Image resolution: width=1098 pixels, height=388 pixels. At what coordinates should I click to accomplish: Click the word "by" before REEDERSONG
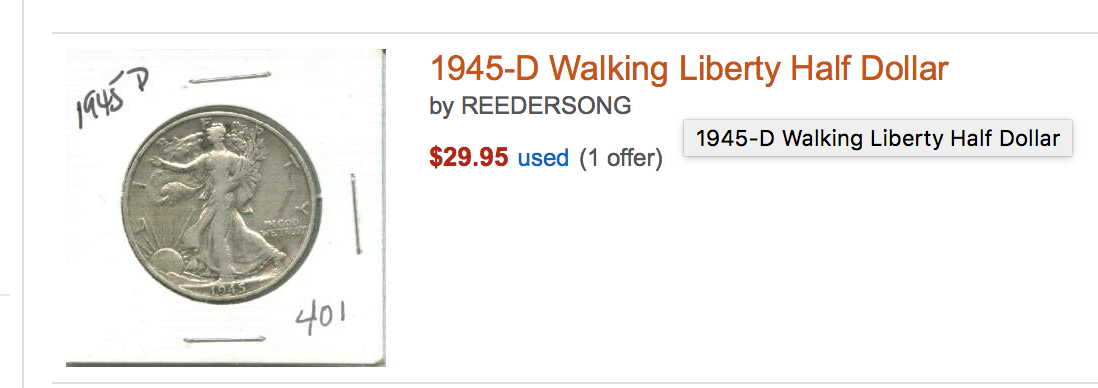click(441, 107)
